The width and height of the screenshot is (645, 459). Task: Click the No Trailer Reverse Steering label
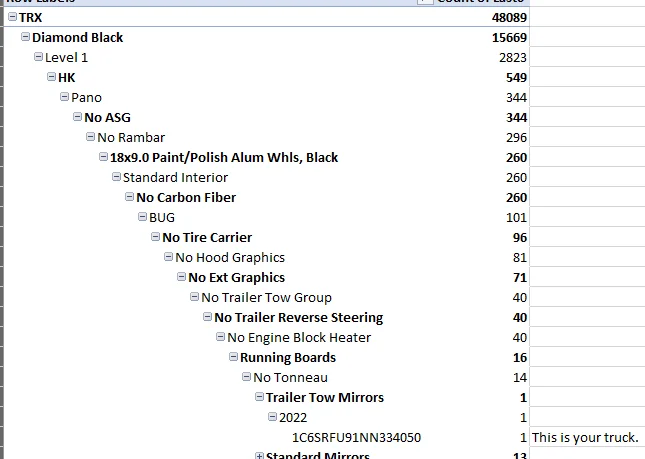click(299, 318)
